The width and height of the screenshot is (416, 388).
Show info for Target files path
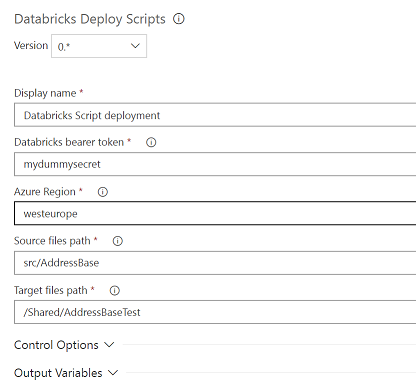coord(115,291)
